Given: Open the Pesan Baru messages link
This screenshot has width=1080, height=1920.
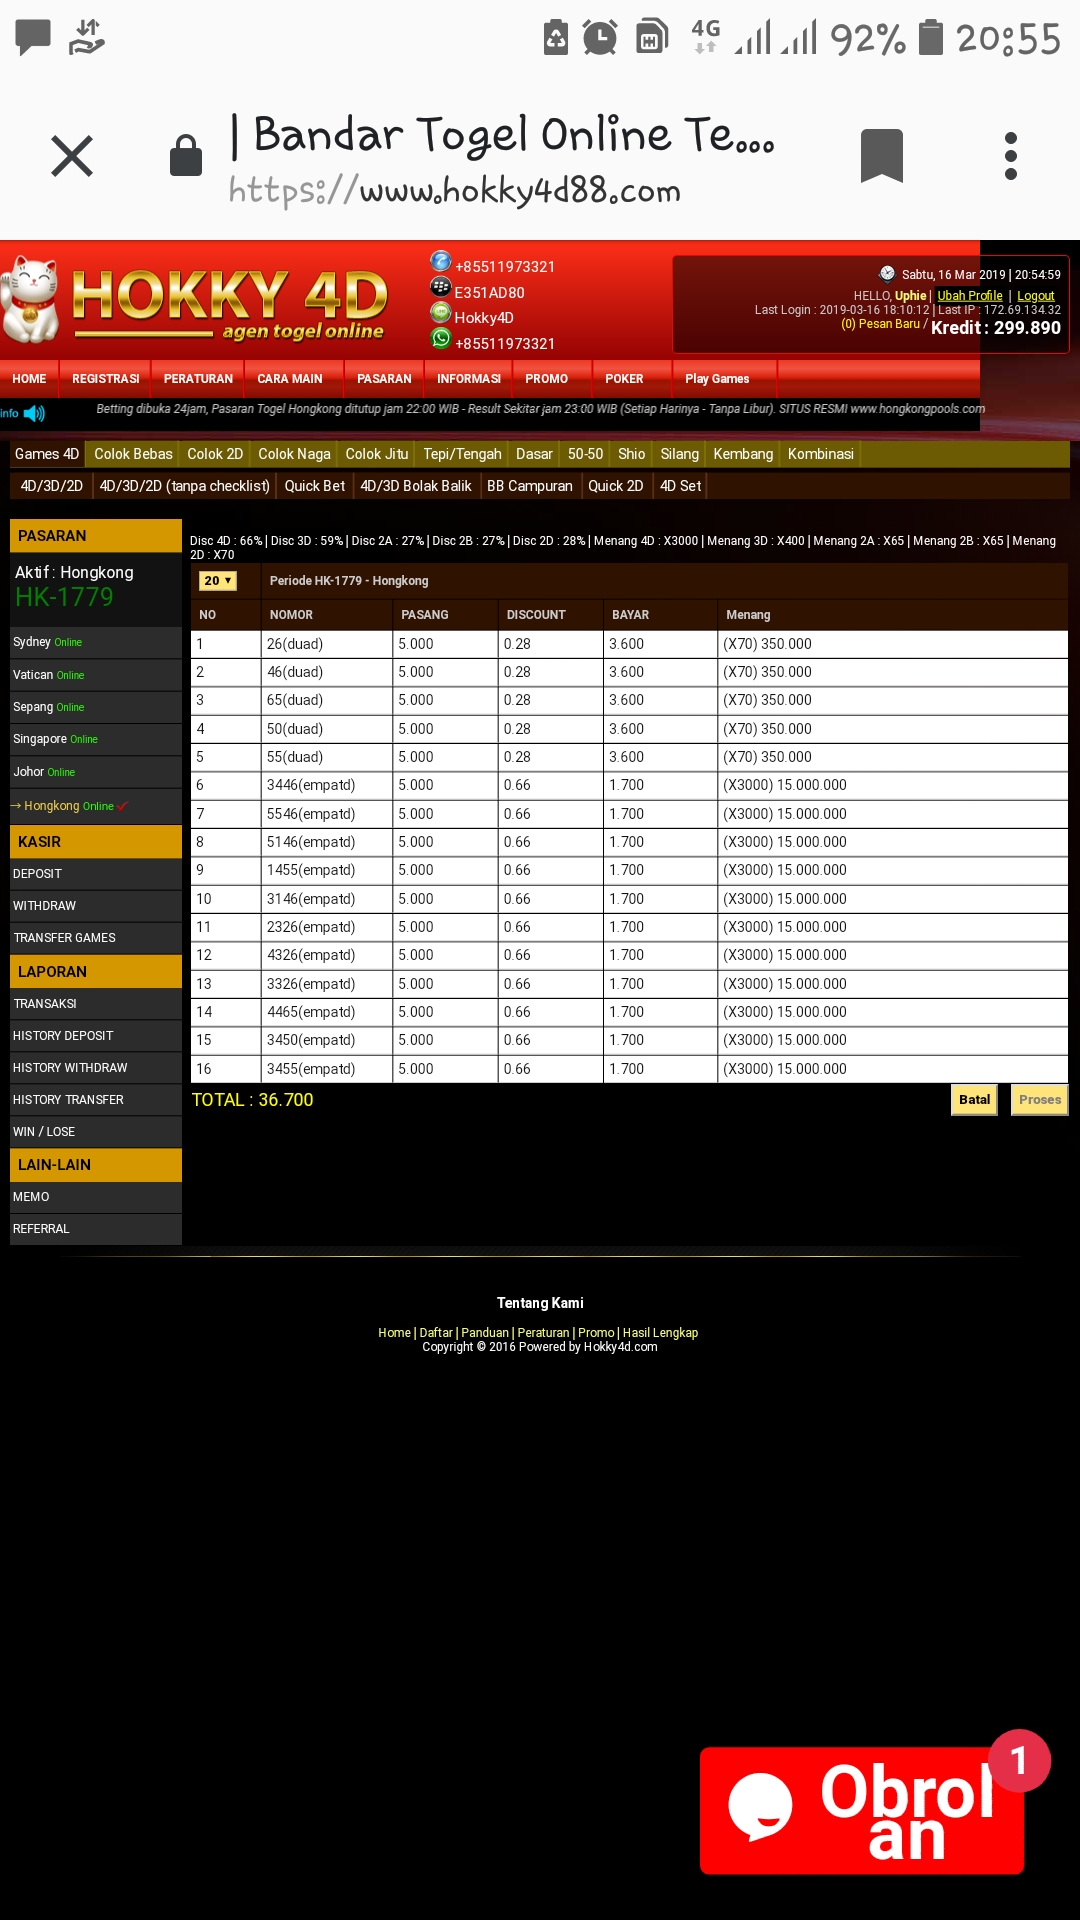Looking at the screenshot, I should (x=880, y=324).
